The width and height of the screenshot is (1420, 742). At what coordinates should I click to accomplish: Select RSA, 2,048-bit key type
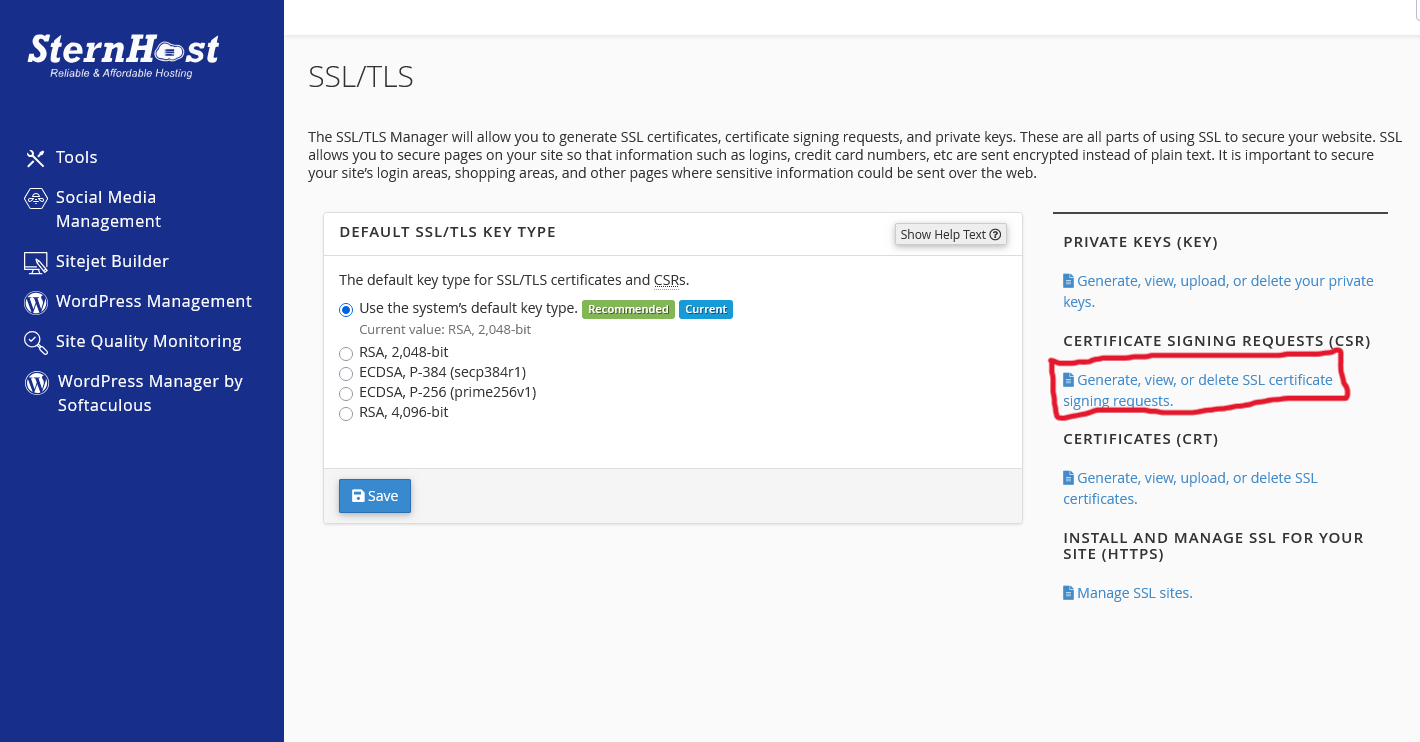[346, 353]
